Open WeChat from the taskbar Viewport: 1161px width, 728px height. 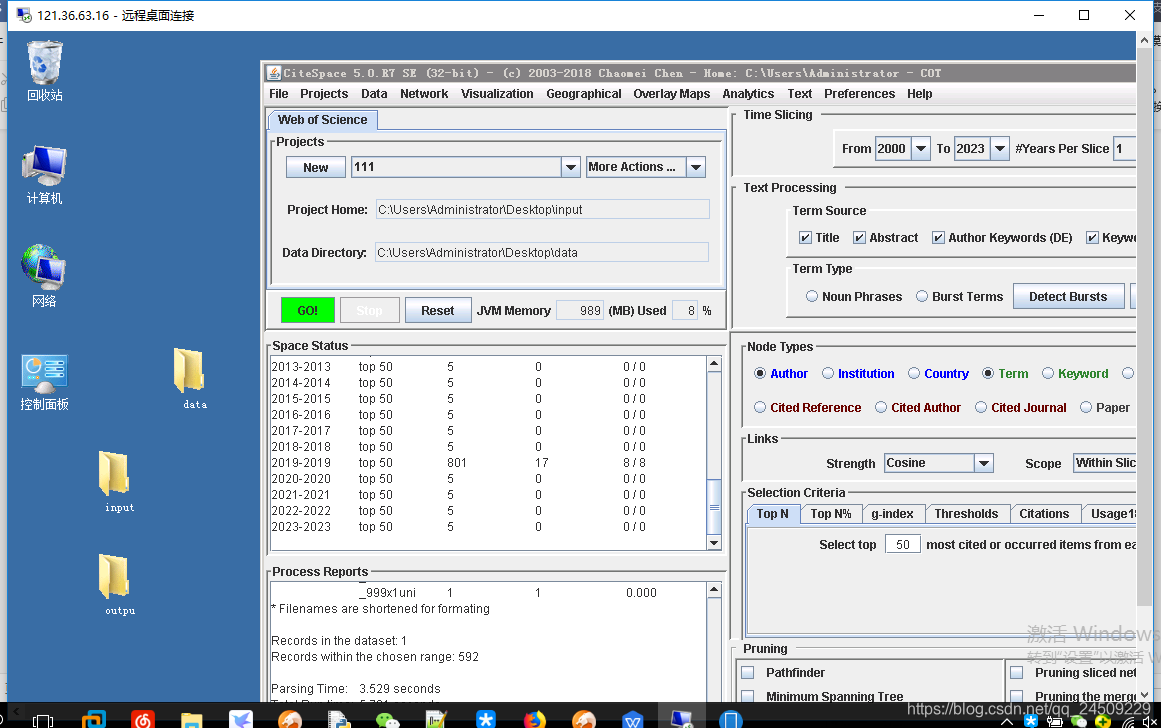[387, 720]
